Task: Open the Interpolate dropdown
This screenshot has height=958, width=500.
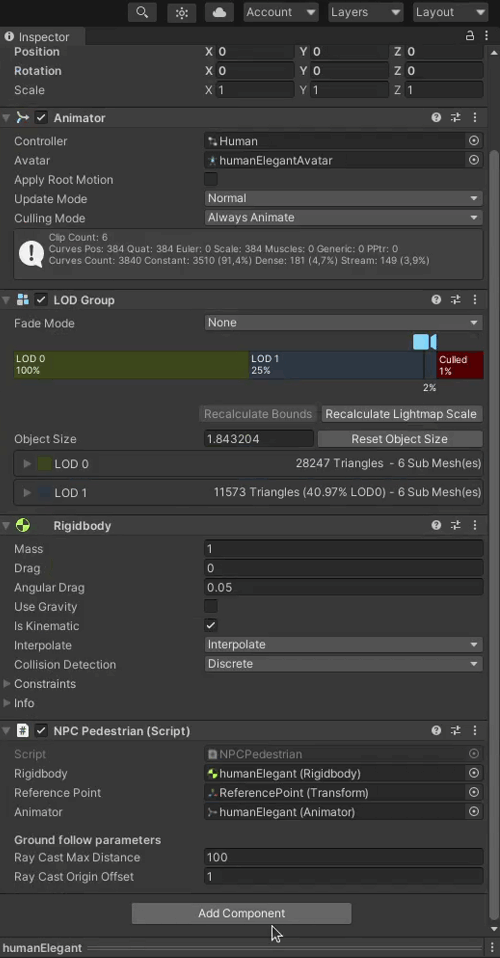Action: click(x=344, y=645)
